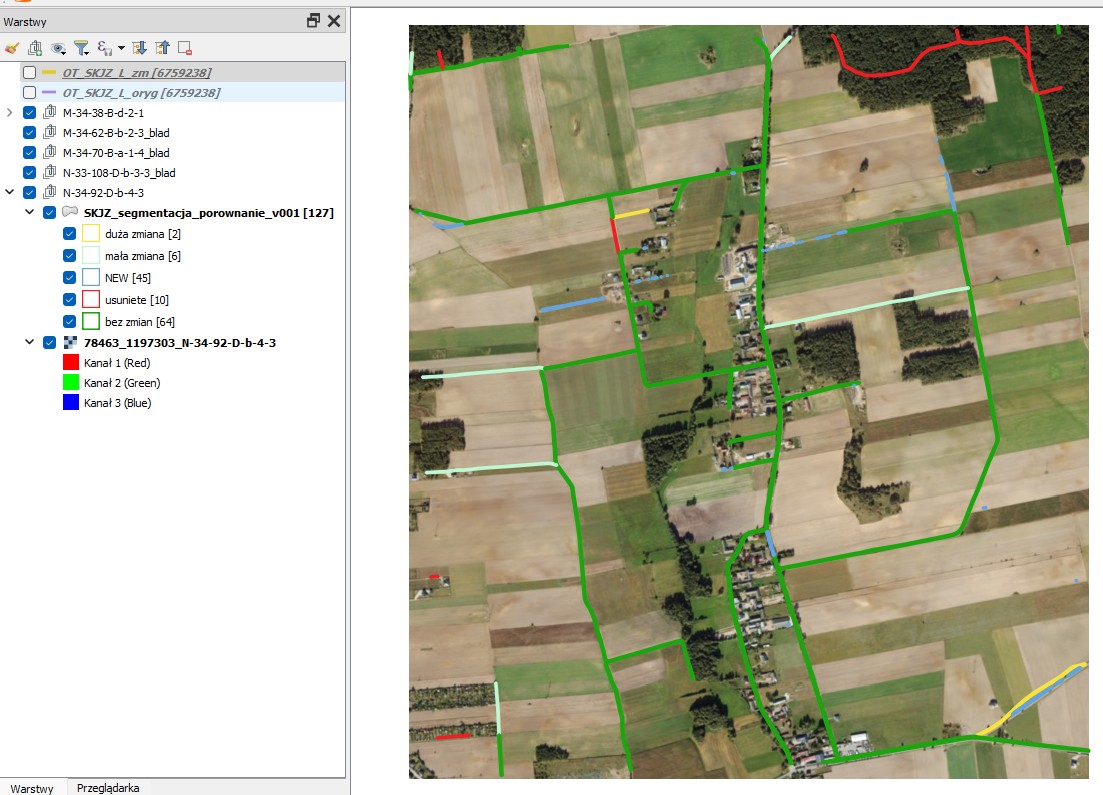Viewport: 1103px width, 795px height.
Task: Click the Collapse All layers icon
Action: pos(162,47)
